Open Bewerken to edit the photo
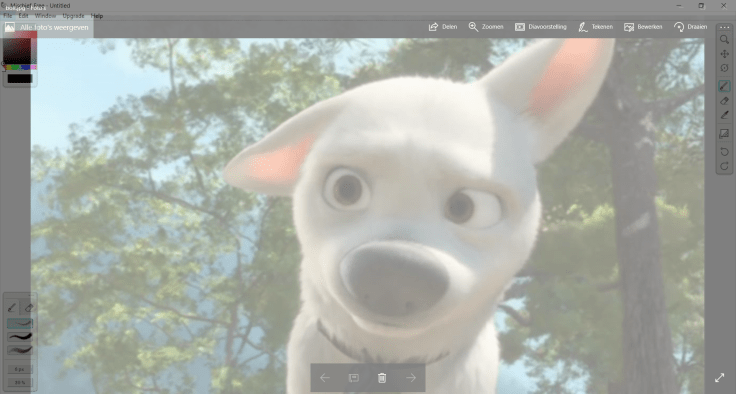Screen dimensions: 736x394 coord(643,27)
